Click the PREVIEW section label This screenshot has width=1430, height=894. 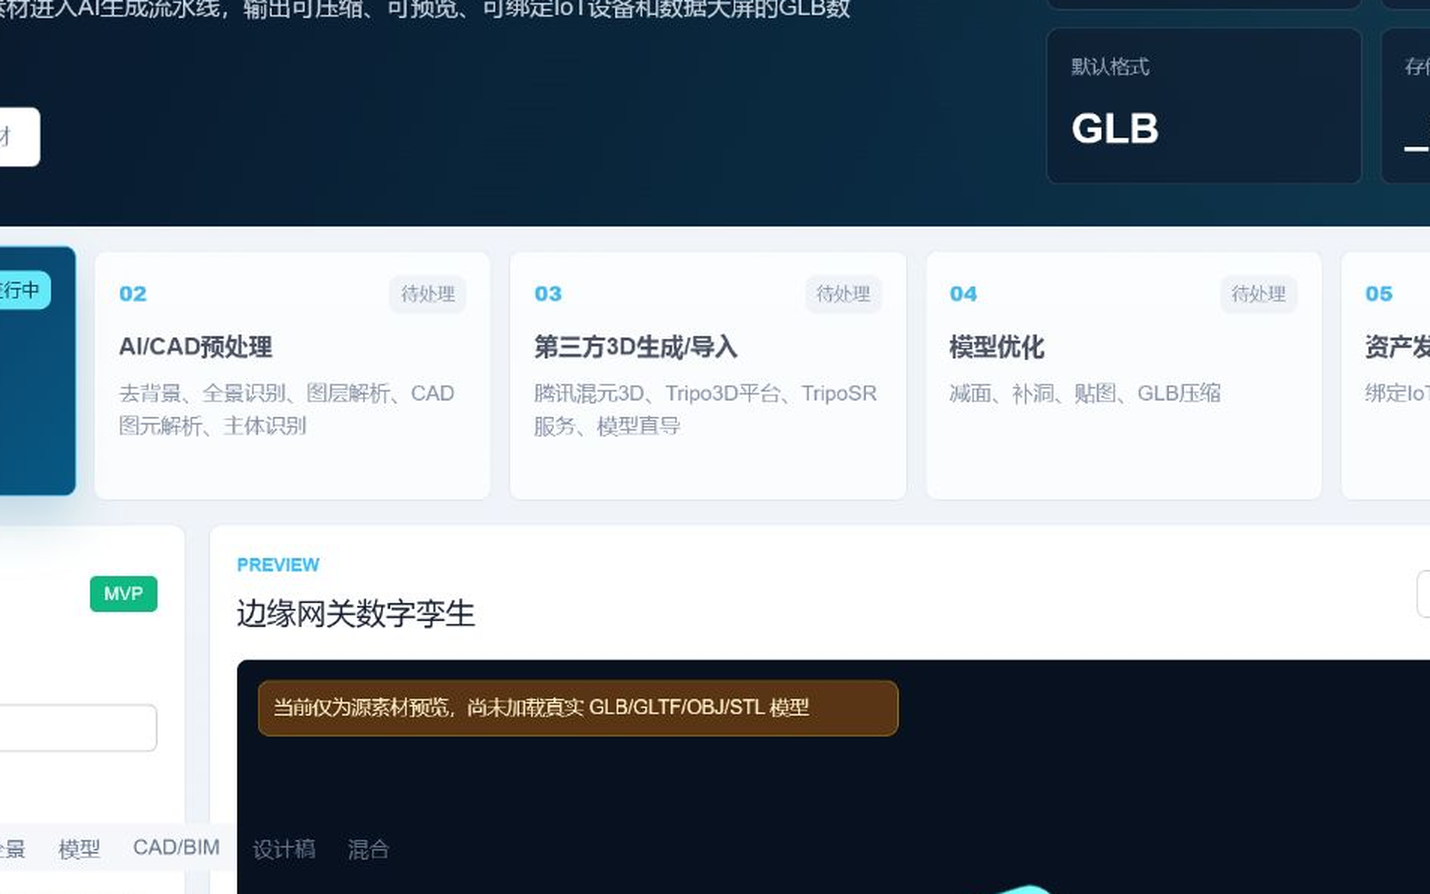(278, 565)
